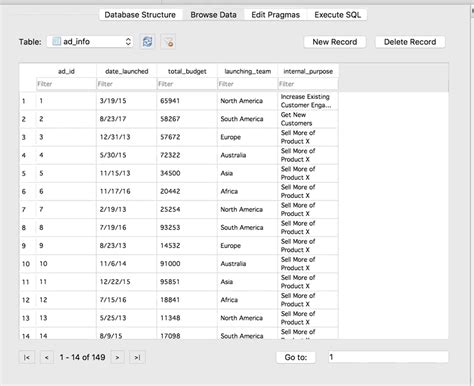Select date cell 7/15/16

pyautogui.click(x=127, y=300)
